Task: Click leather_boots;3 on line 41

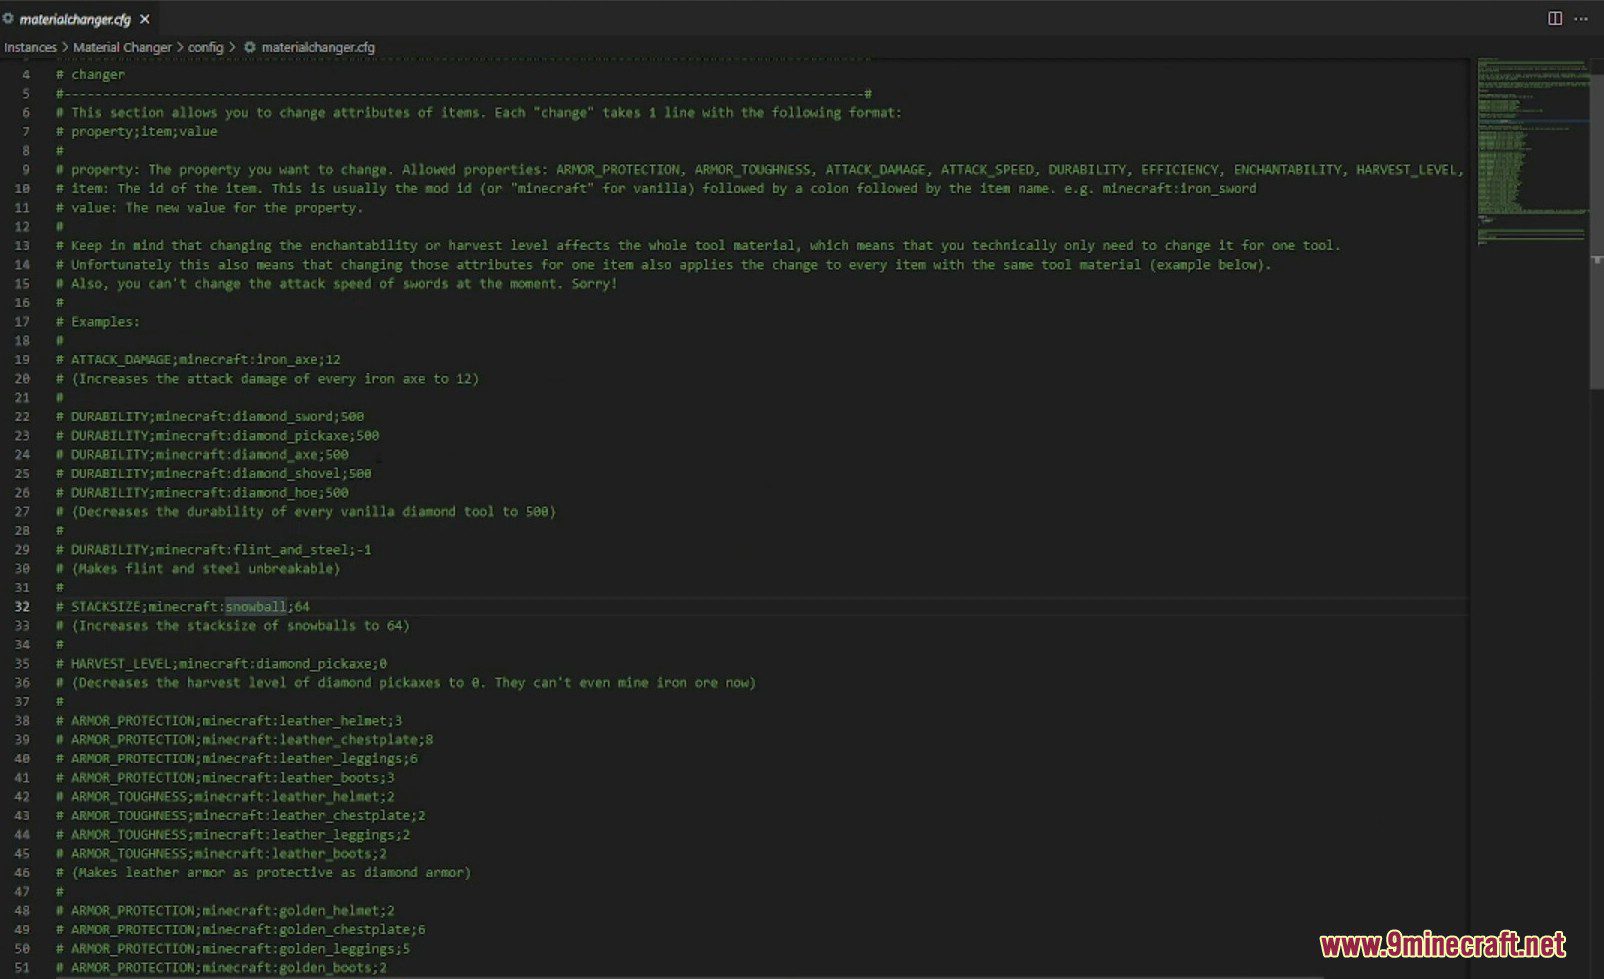Action: click(337, 778)
